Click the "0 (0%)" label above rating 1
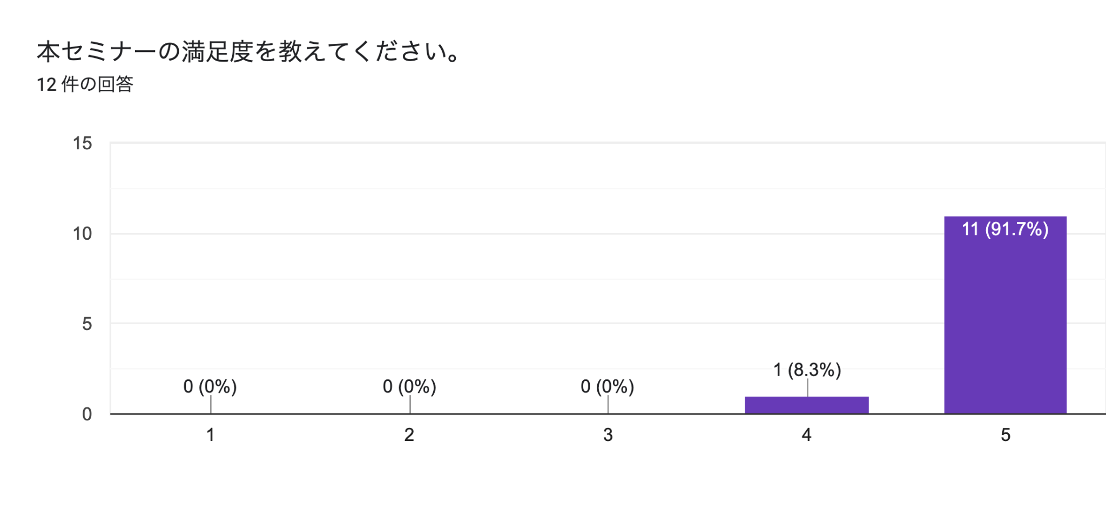Viewport: 1106px width, 528px height. pyautogui.click(x=210, y=386)
